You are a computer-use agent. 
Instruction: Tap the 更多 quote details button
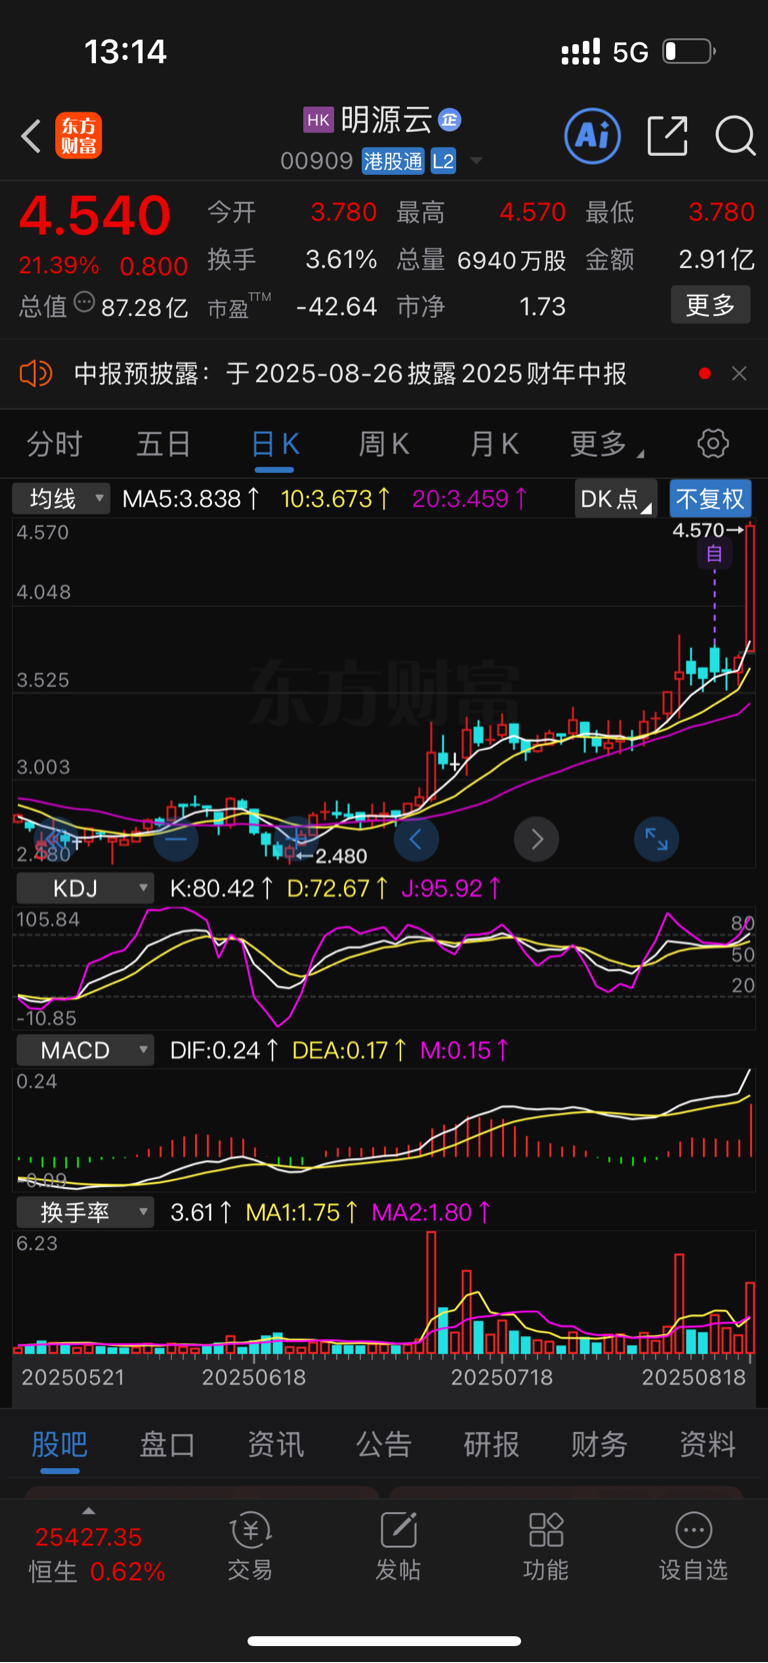click(x=710, y=305)
